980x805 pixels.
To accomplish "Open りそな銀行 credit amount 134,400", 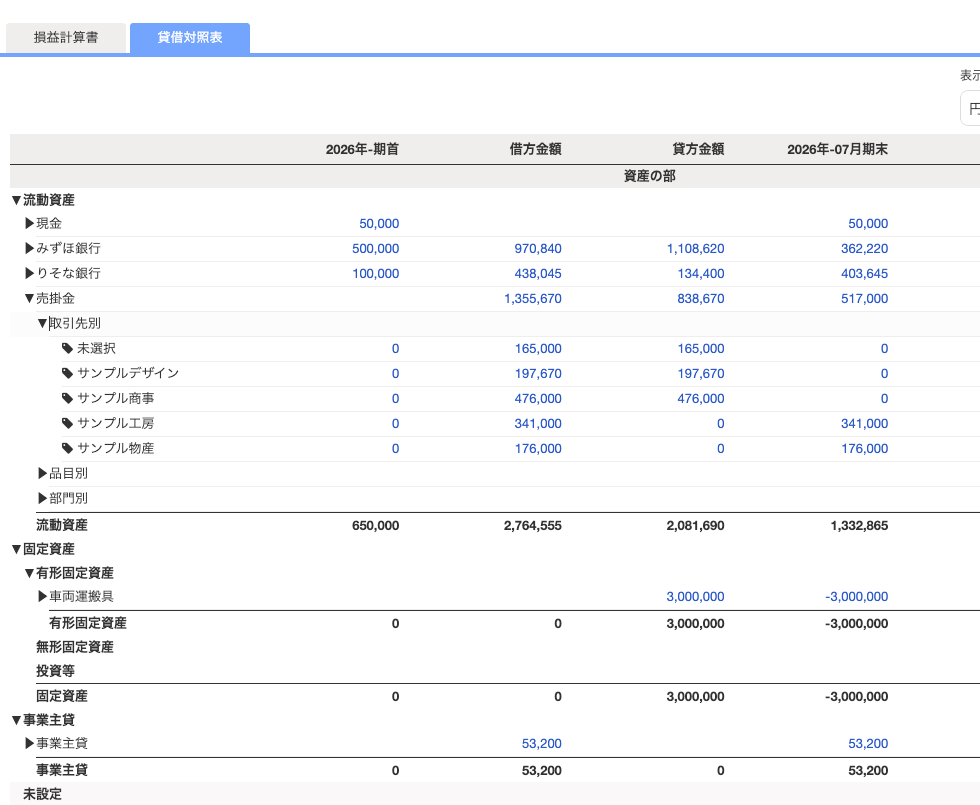I will [x=701, y=274].
